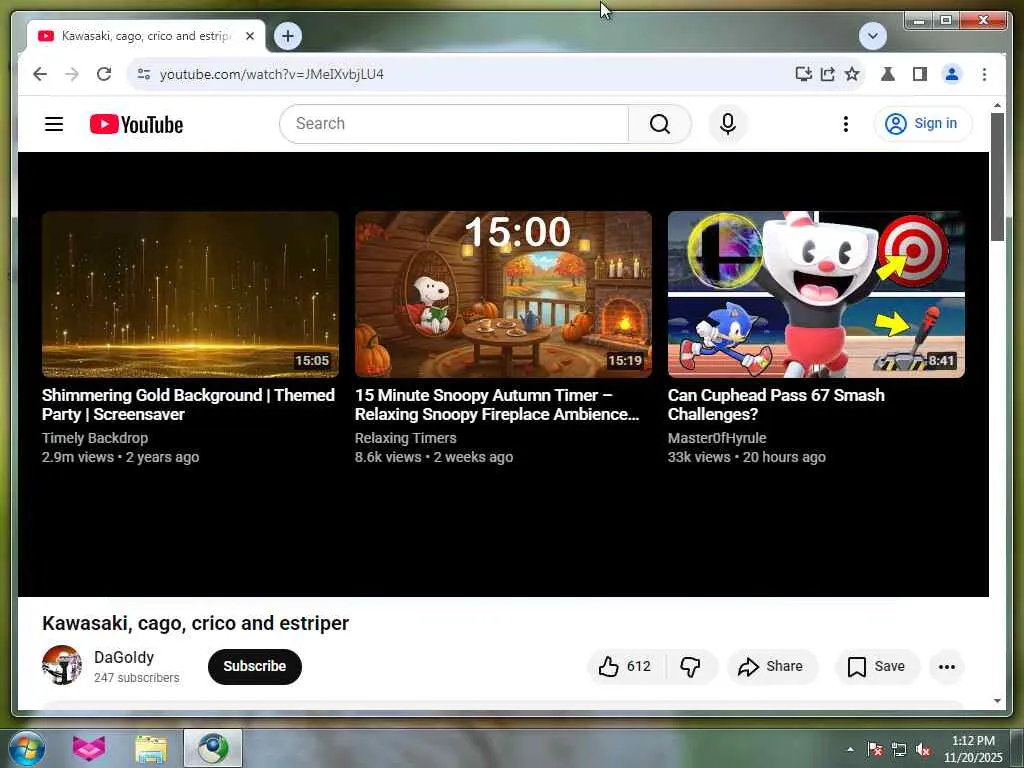This screenshot has height=768, width=1024.
Task: Click the 247 subscribers text
Action: pos(136,678)
